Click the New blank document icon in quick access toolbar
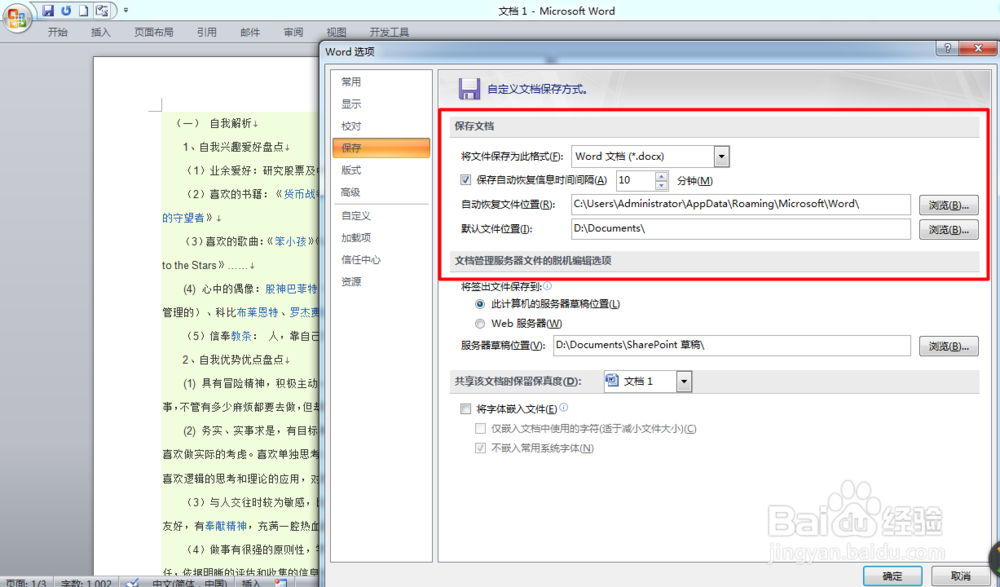Screen dimensions: 1000x587 tap(84, 10)
